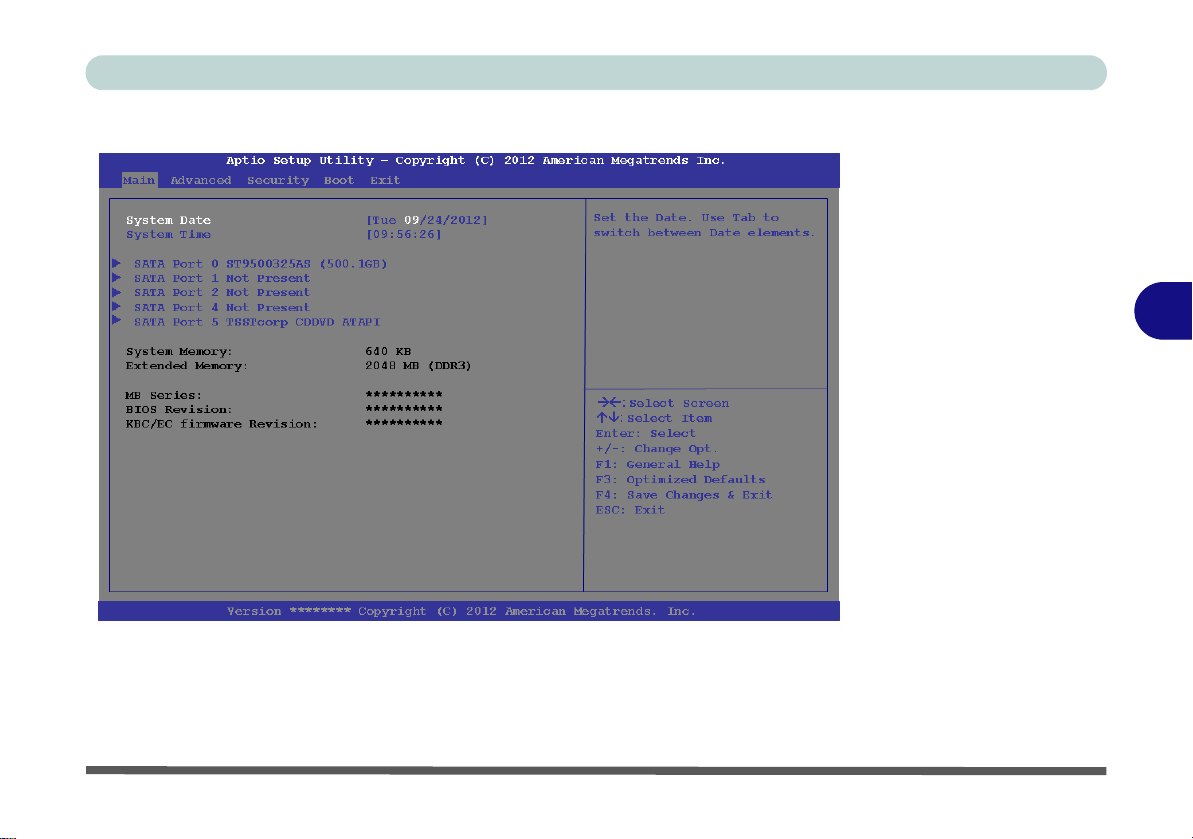Open the Advanced tab

pyautogui.click(x=201, y=180)
